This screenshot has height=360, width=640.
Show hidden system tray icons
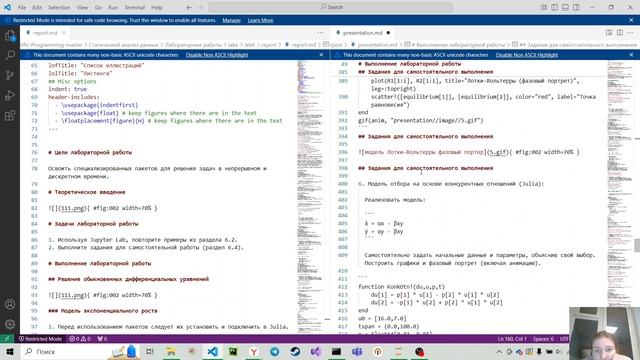point(499,351)
